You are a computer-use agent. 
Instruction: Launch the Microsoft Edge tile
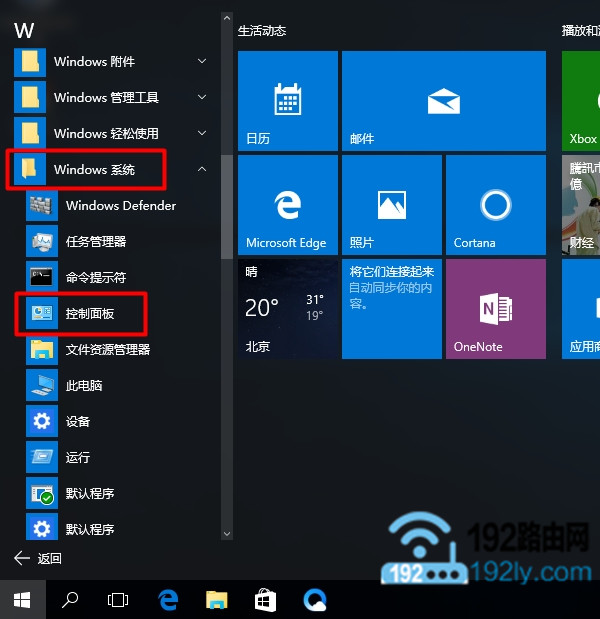click(286, 205)
